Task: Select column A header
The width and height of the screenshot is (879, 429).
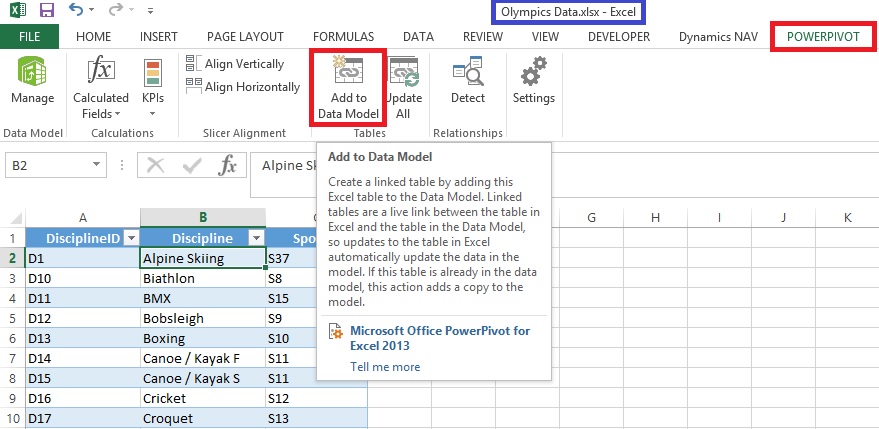Action: tap(83, 218)
